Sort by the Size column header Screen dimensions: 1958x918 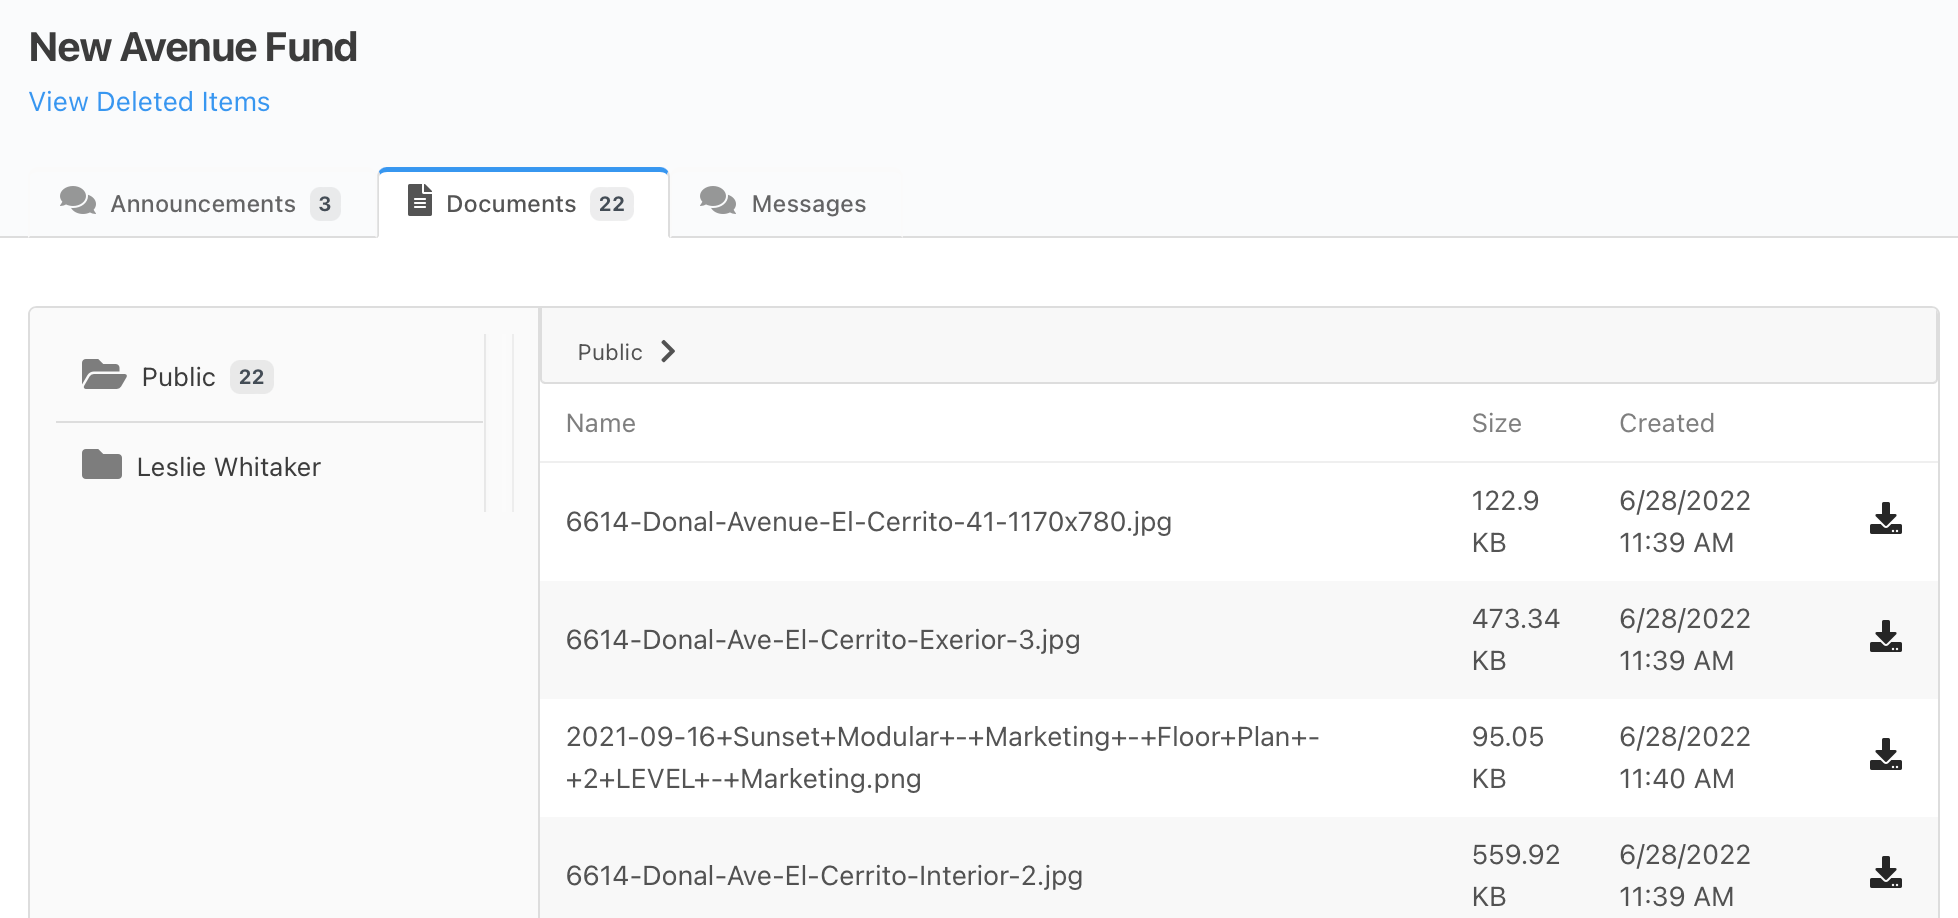click(1496, 423)
